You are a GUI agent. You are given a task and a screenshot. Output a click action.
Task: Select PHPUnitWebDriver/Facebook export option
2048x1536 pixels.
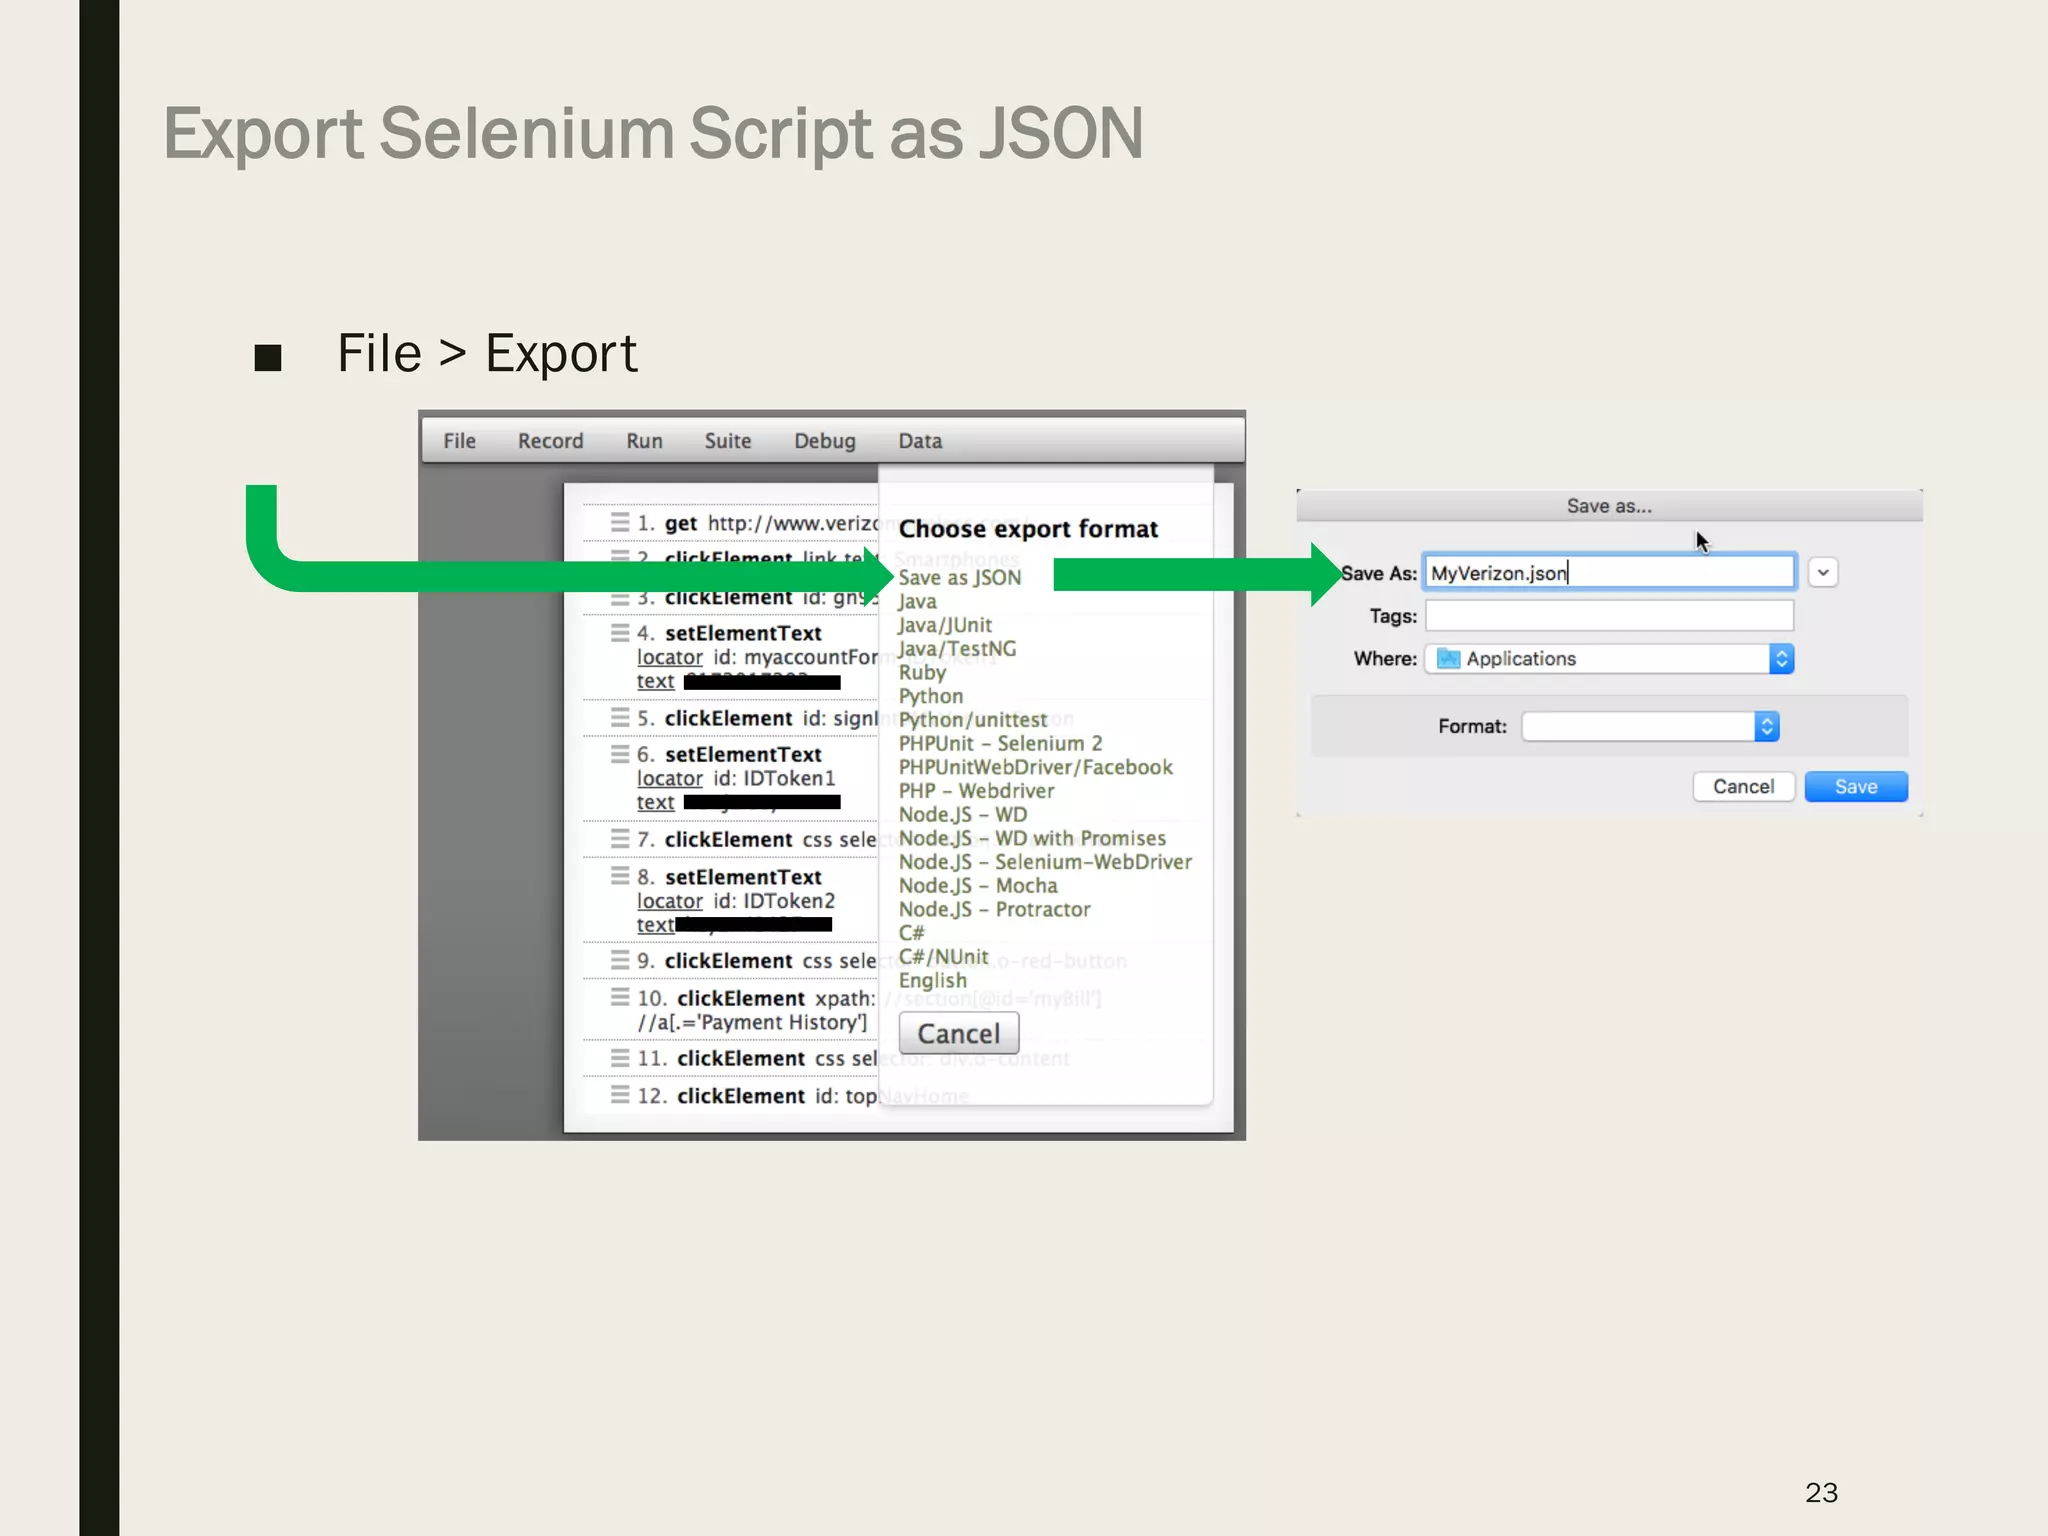click(x=1035, y=767)
